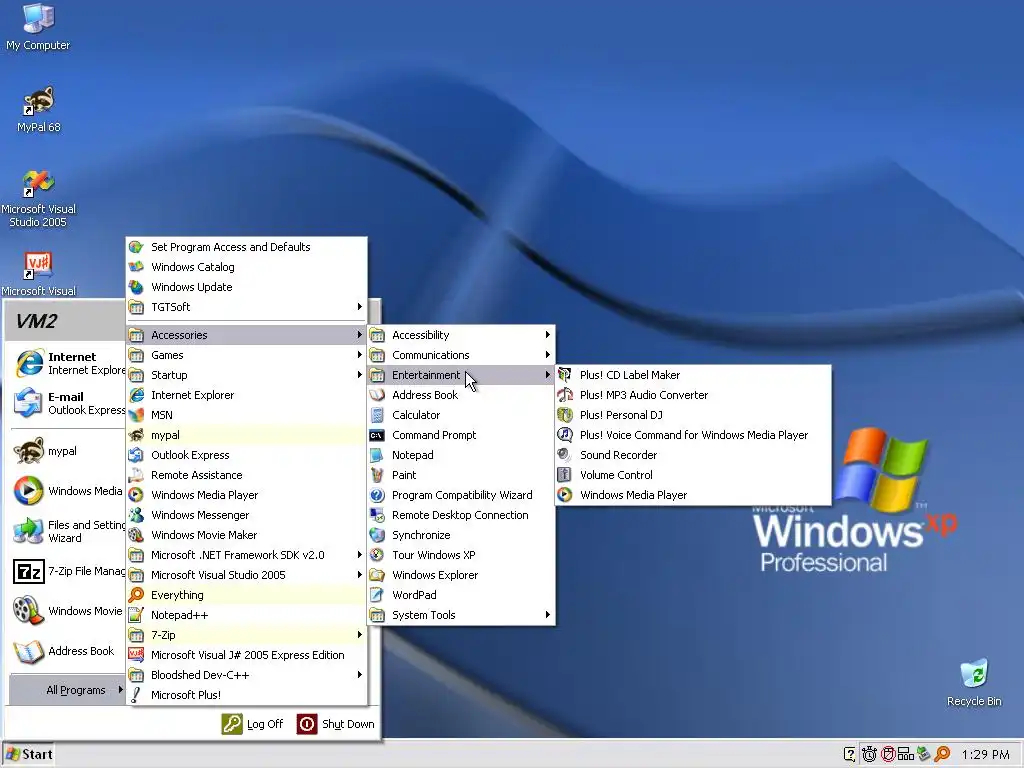The image size is (1024, 768).
Task: Open Address Book in Start menu left pane
Action: point(65,651)
